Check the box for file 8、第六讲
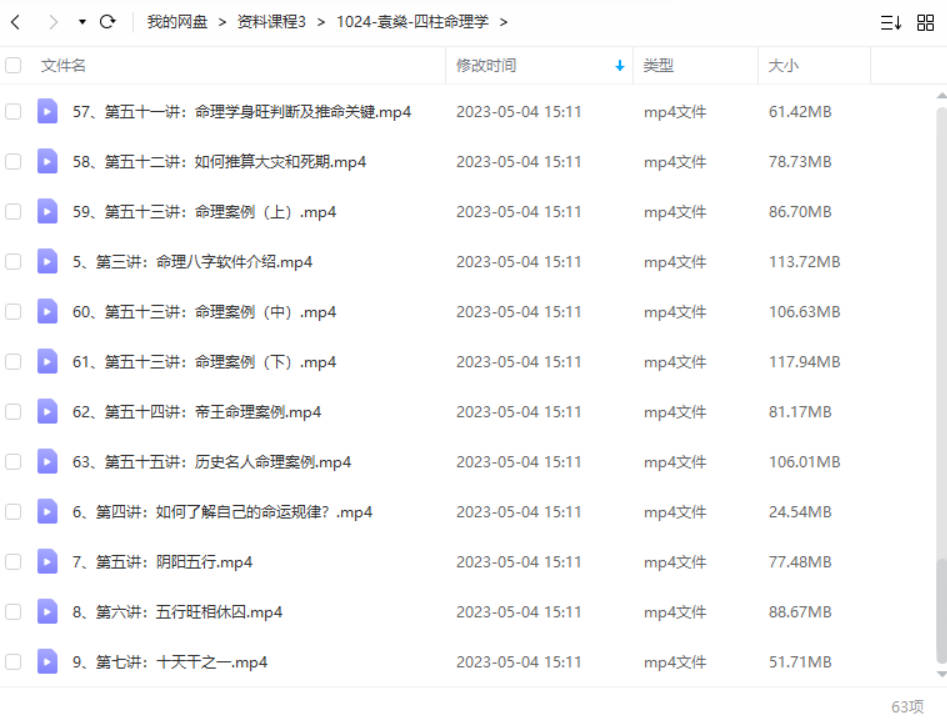 click(x=13, y=612)
